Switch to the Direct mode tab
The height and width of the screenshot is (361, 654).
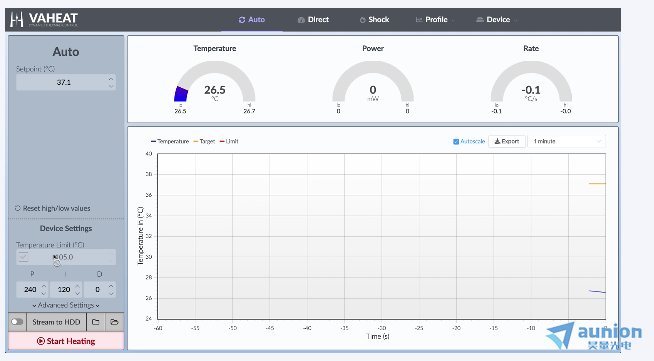click(313, 20)
